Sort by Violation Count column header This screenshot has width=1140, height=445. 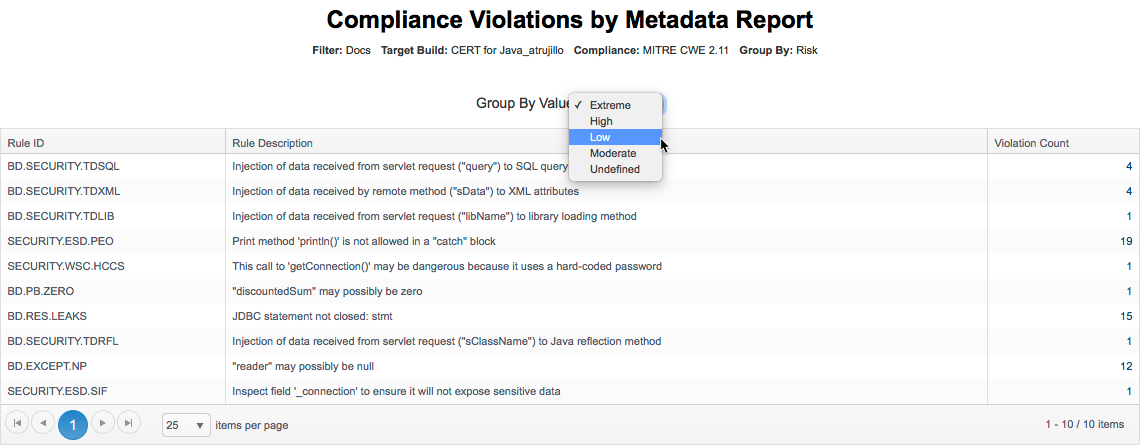click(1063, 143)
